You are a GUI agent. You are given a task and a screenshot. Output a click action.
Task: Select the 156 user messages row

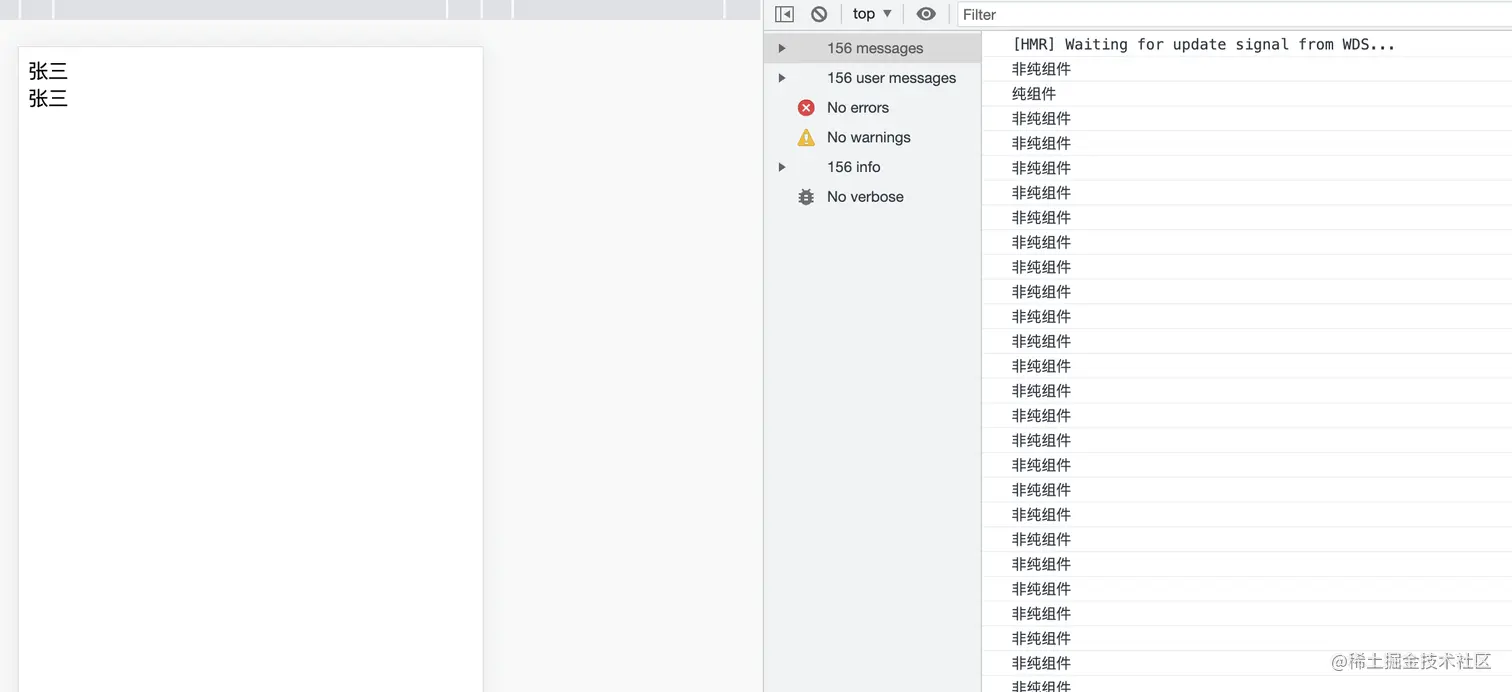coord(873,78)
